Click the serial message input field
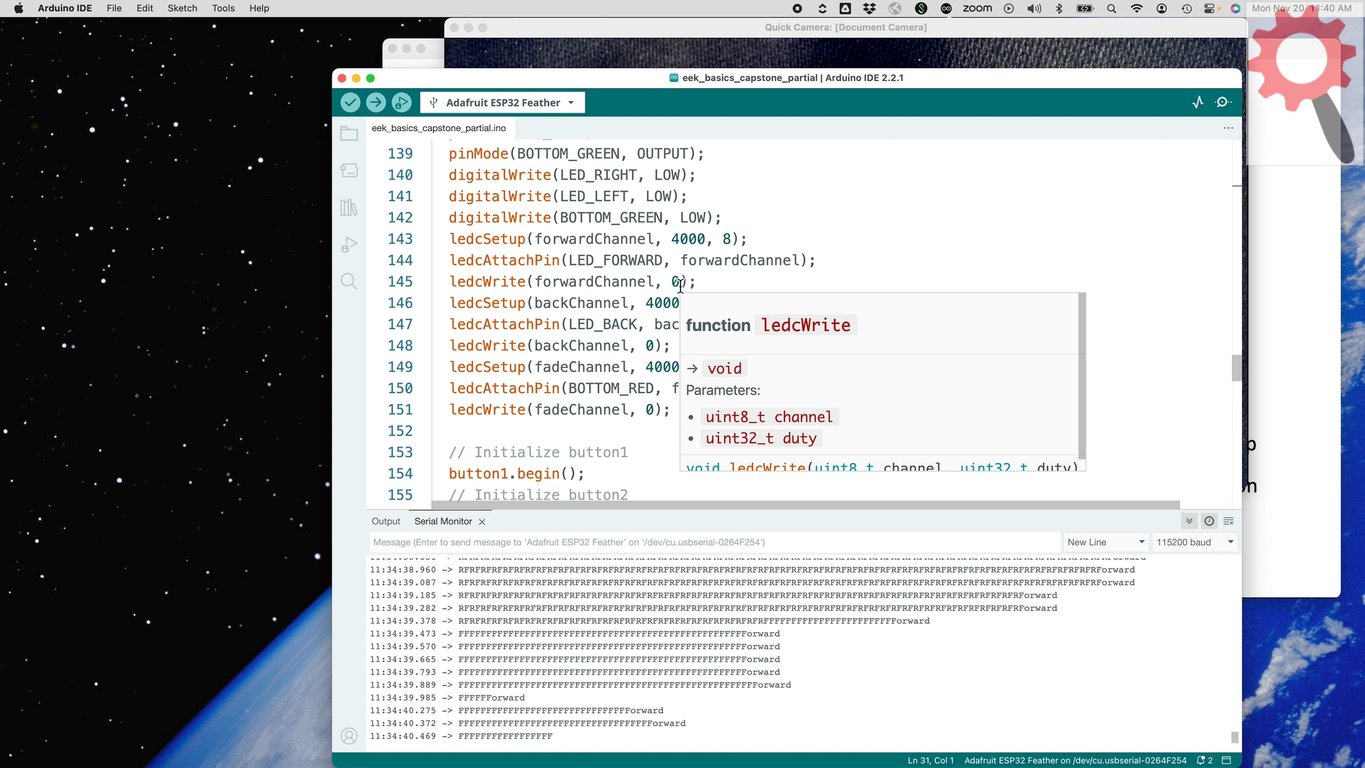The image size is (1365, 768). (714, 542)
